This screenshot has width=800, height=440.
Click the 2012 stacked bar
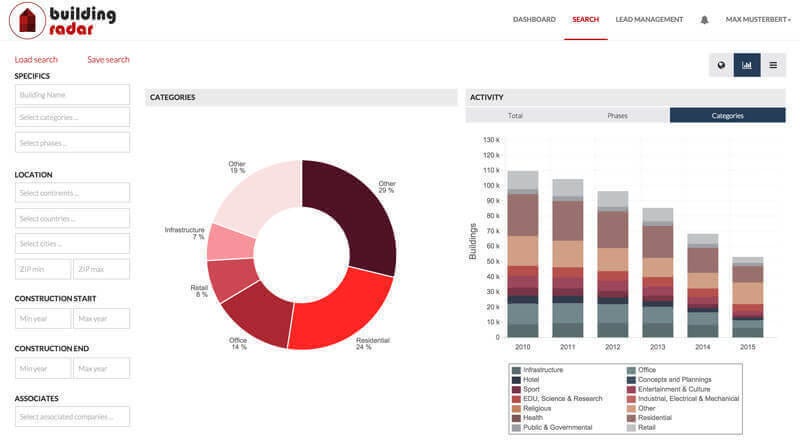click(x=613, y=264)
